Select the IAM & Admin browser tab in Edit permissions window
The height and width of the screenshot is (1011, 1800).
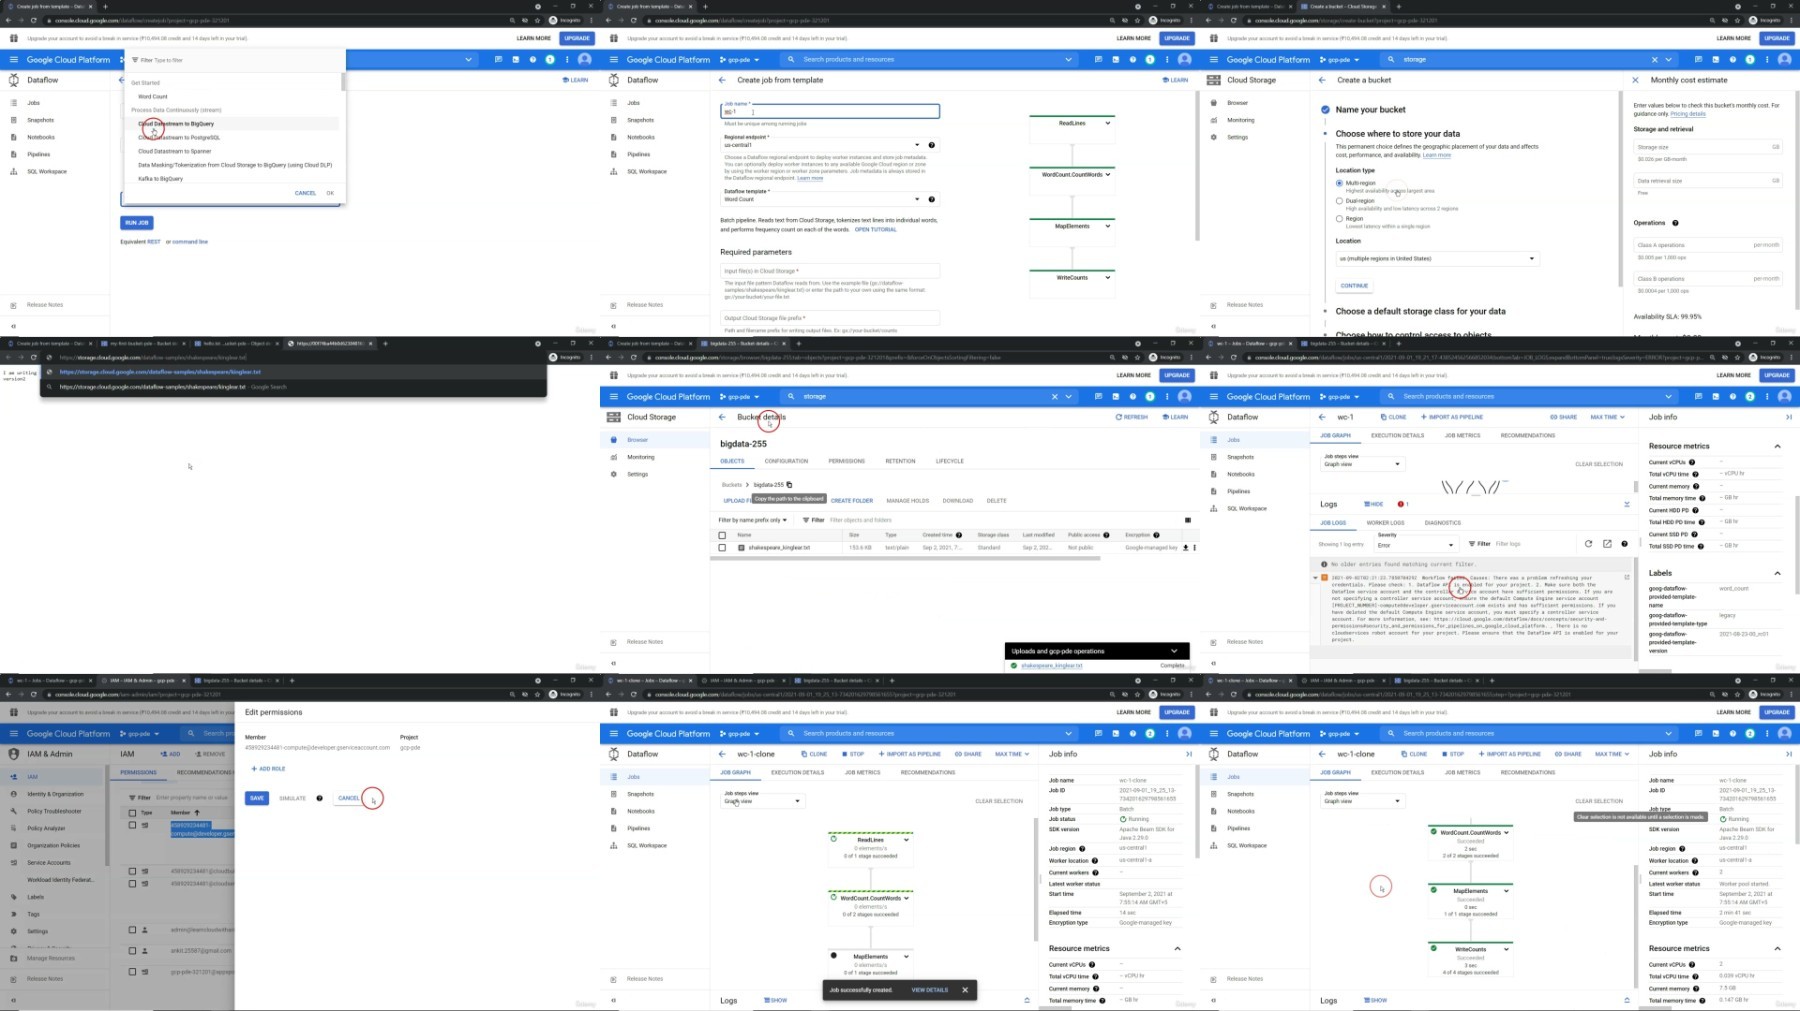pos(140,681)
